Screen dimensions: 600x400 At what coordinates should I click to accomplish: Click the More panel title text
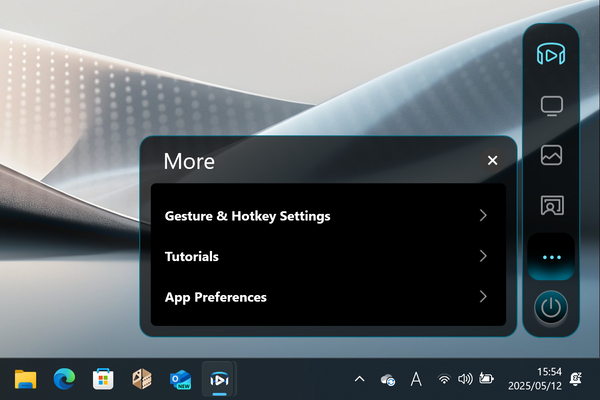189,161
